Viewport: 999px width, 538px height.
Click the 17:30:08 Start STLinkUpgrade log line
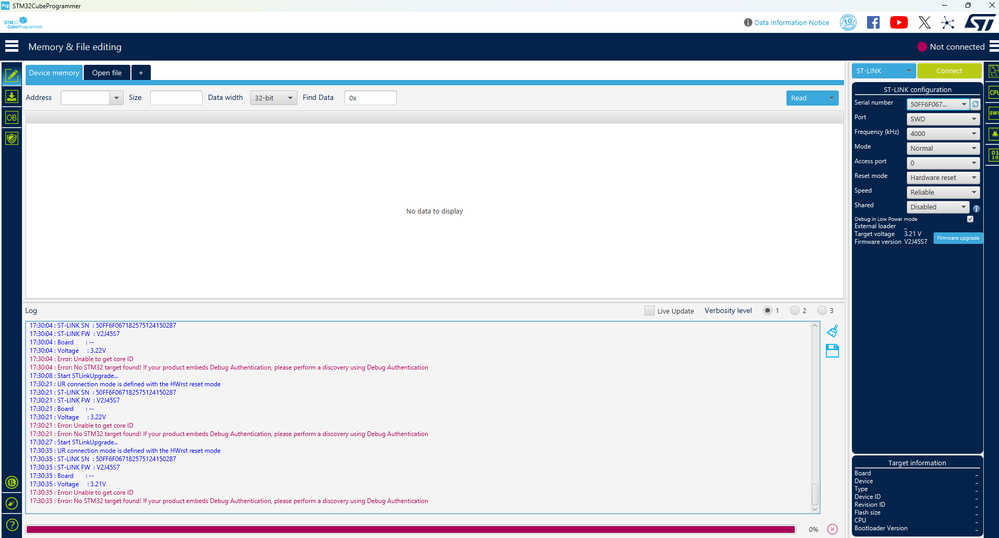click(x=73, y=375)
